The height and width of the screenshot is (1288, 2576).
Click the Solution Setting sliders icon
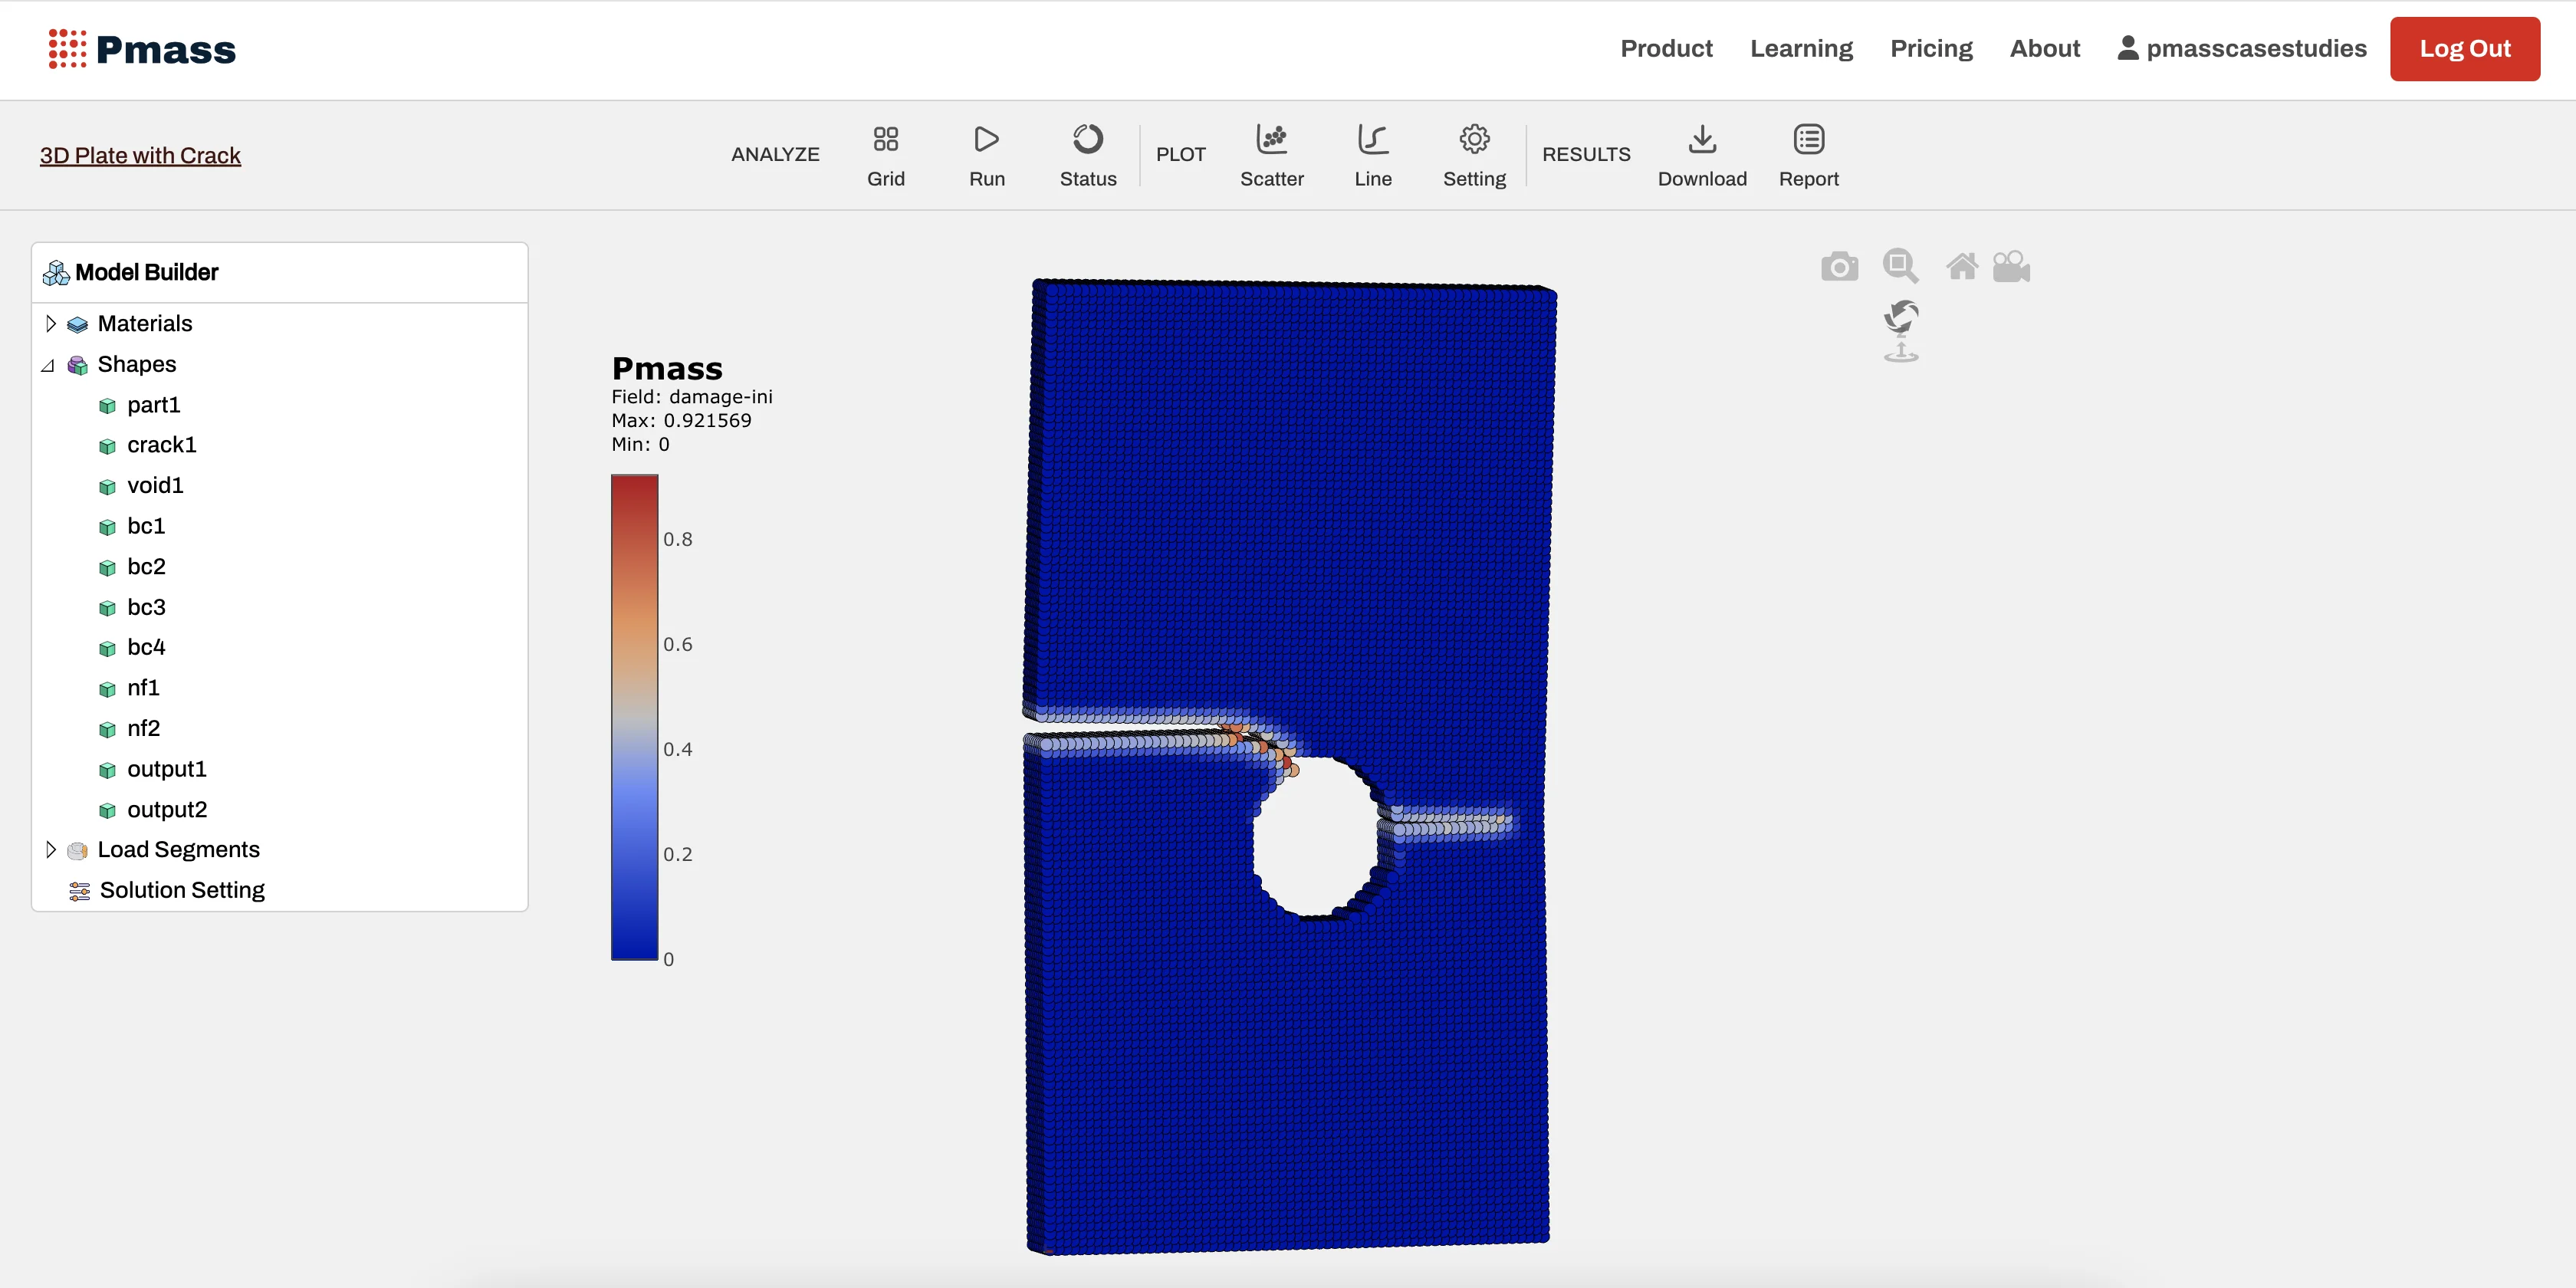pyautogui.click(x=79, y=891)
